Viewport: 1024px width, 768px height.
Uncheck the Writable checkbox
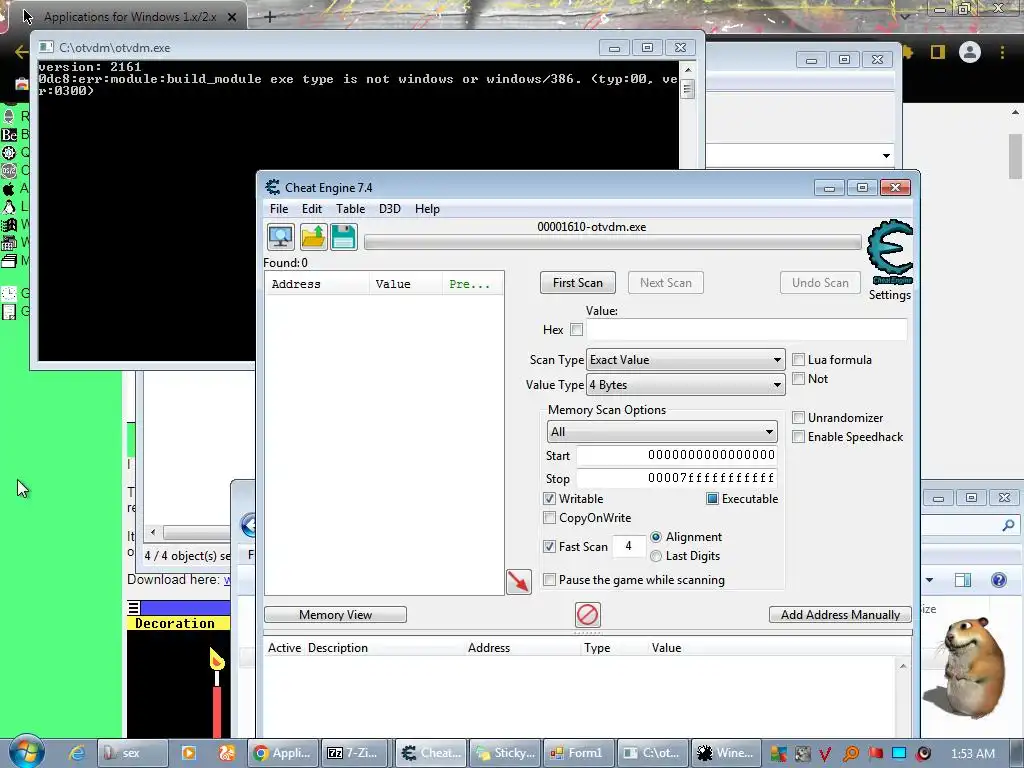[x=549, y=499]
